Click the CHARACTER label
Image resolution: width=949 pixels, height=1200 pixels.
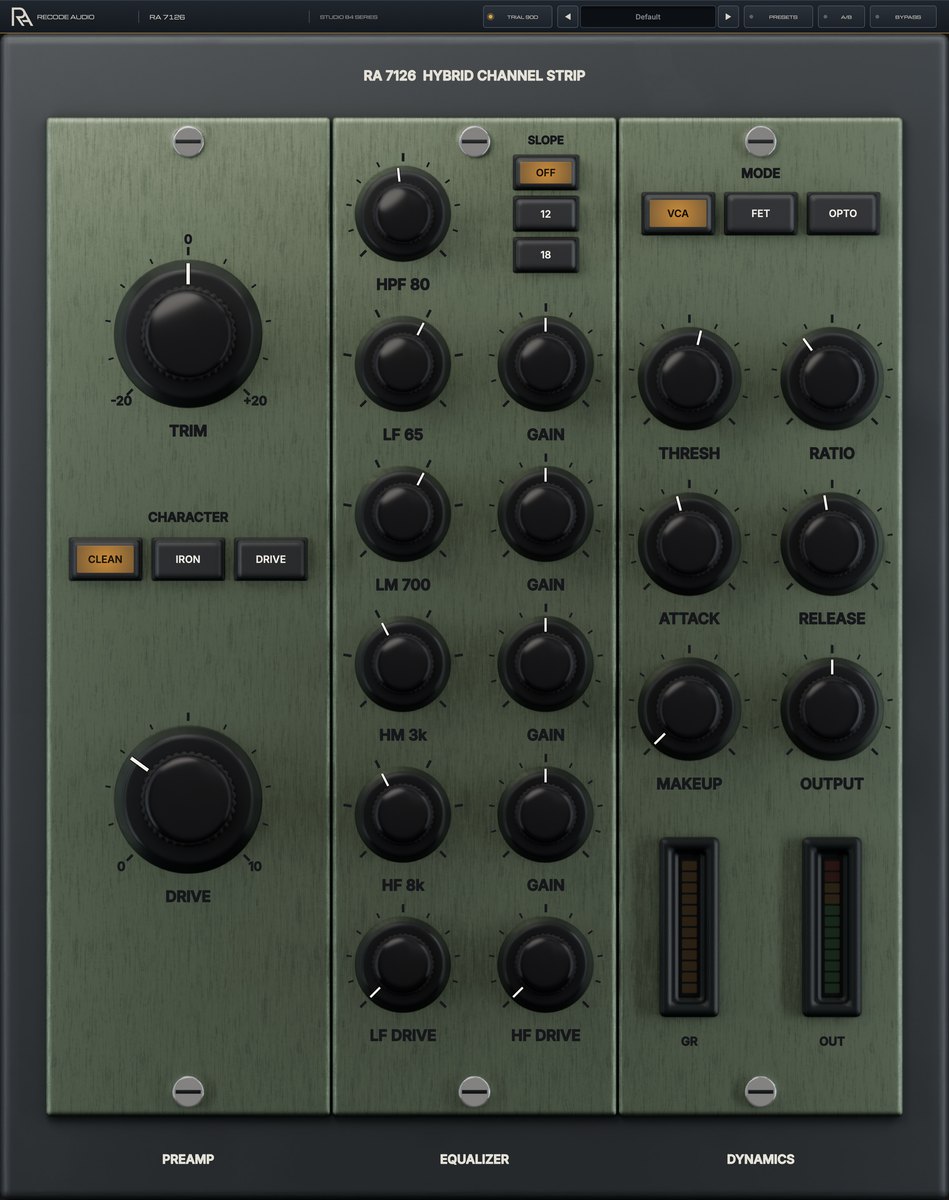coord(188,517)
